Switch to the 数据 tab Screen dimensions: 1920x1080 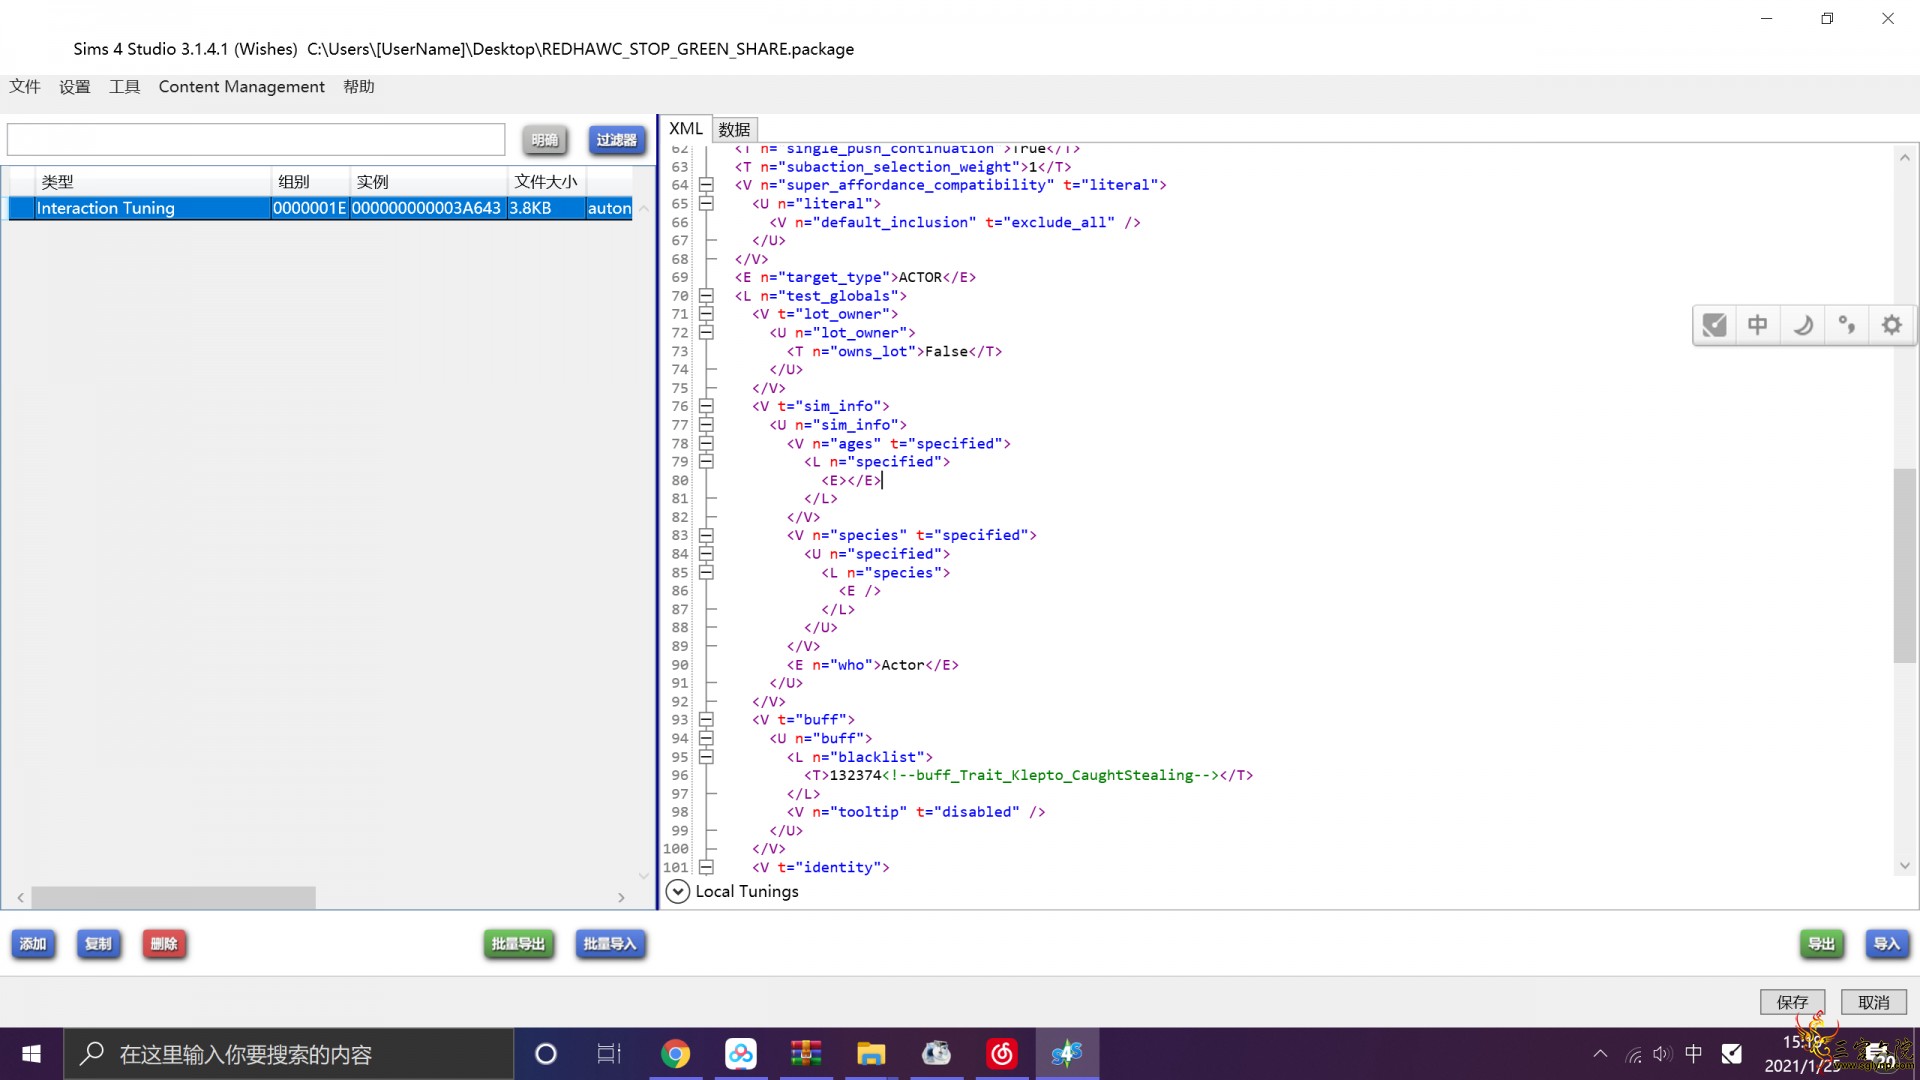(734, 130)
